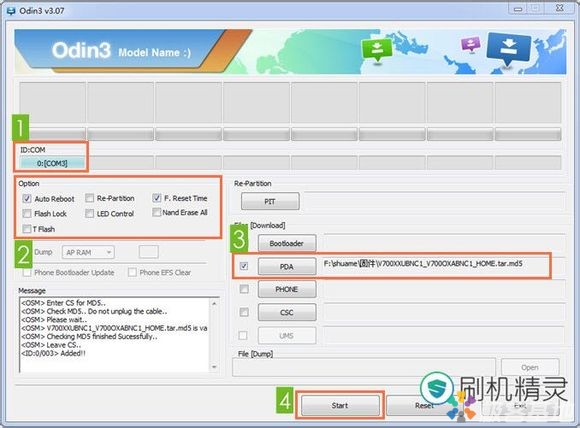Image resolution: width=580 pixels, height=428 pixels.
Task: Click the PDA firmware file path field
Action: (435, 266)
